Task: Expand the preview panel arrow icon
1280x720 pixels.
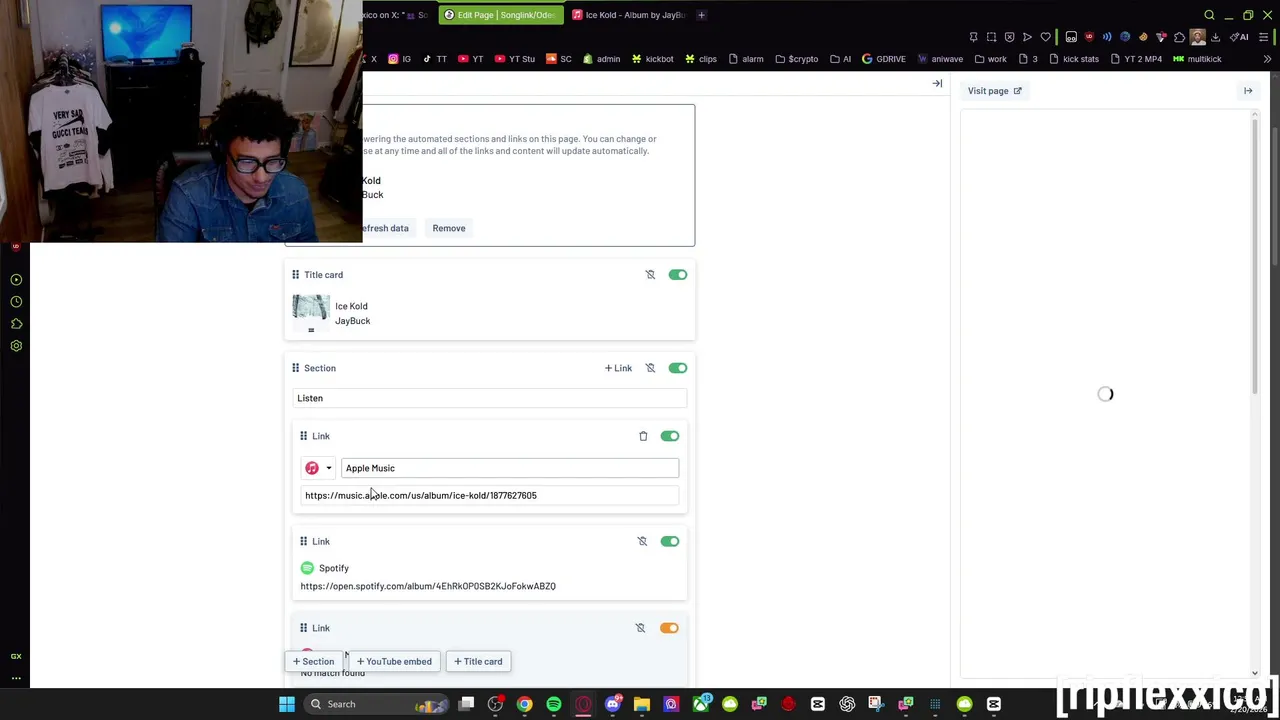Action: (x=1248, y=91)
